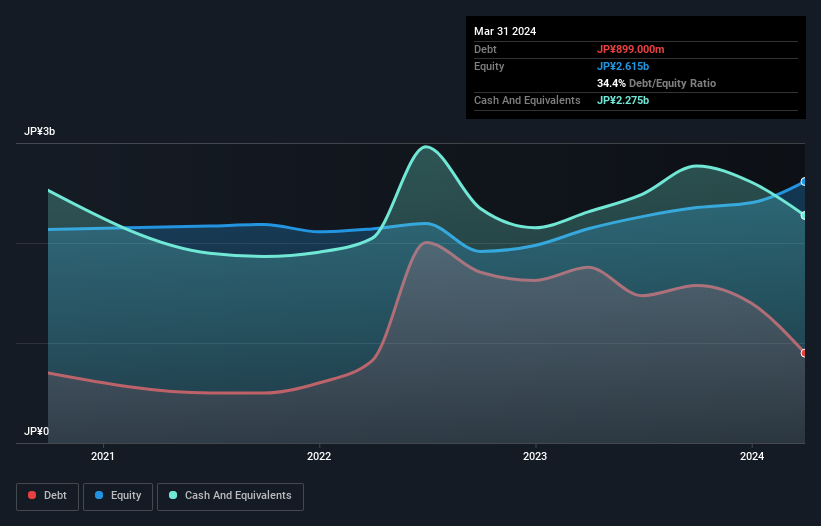Click the 34.4% Debt/Equity Ratio text
Image resolution: width=821 pixels, height=526 pixels.
[x=657, y=83]
